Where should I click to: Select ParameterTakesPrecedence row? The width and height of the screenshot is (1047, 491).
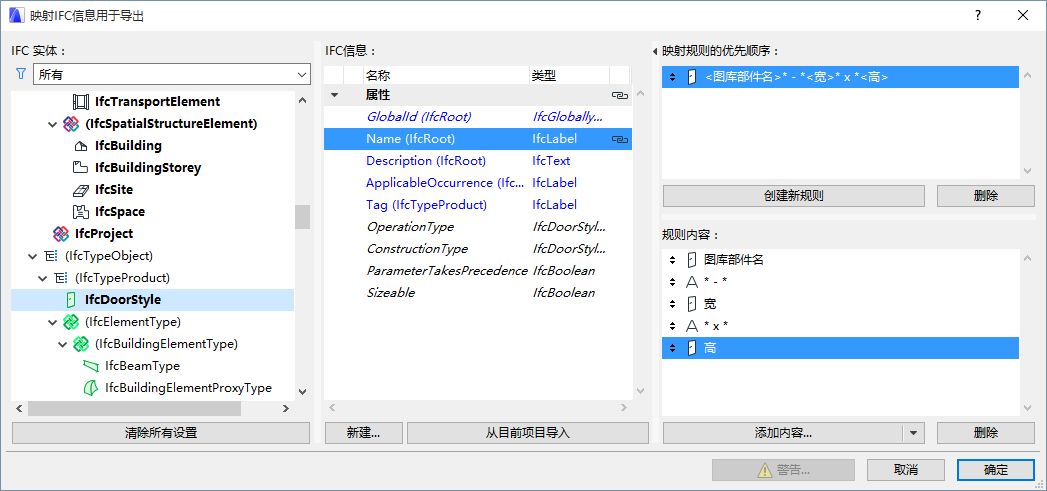coord(477,271)
